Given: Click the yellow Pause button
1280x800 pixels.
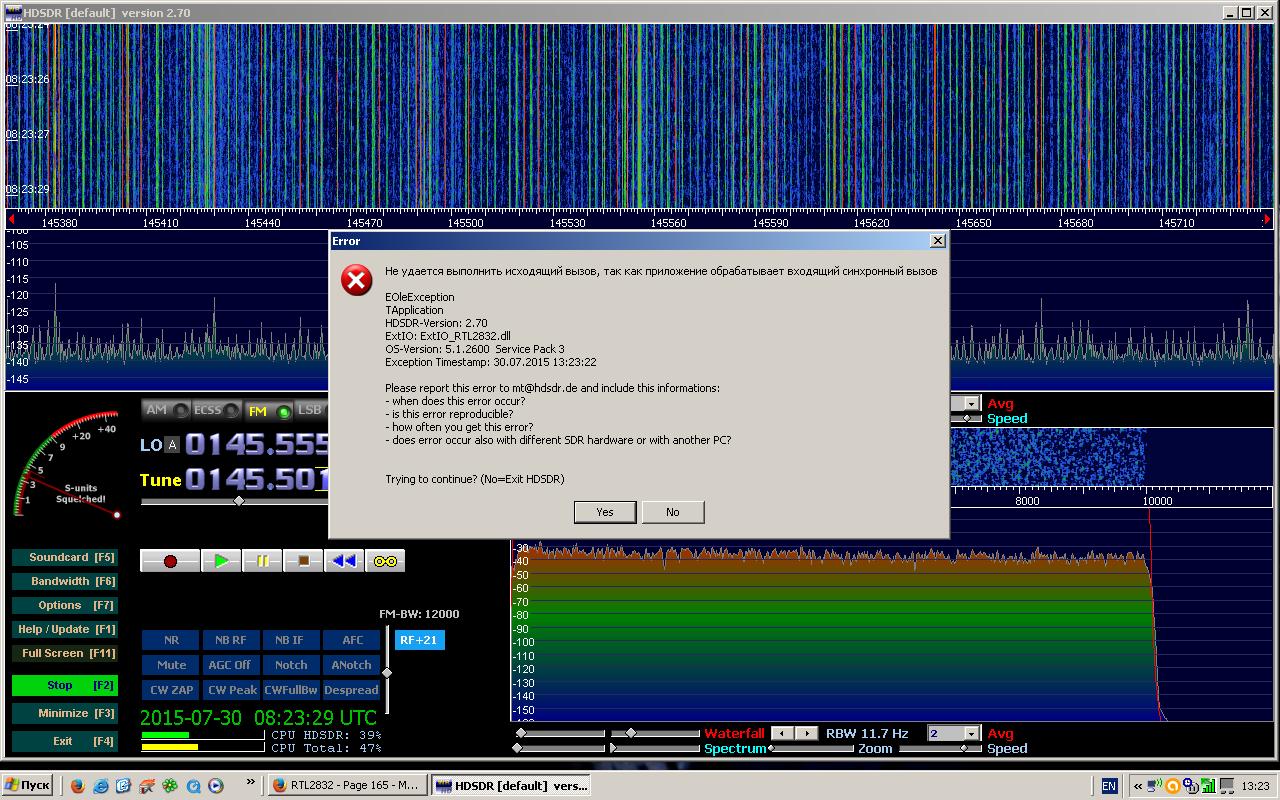Looking at the screenshot, I should [x=262, y=561].
